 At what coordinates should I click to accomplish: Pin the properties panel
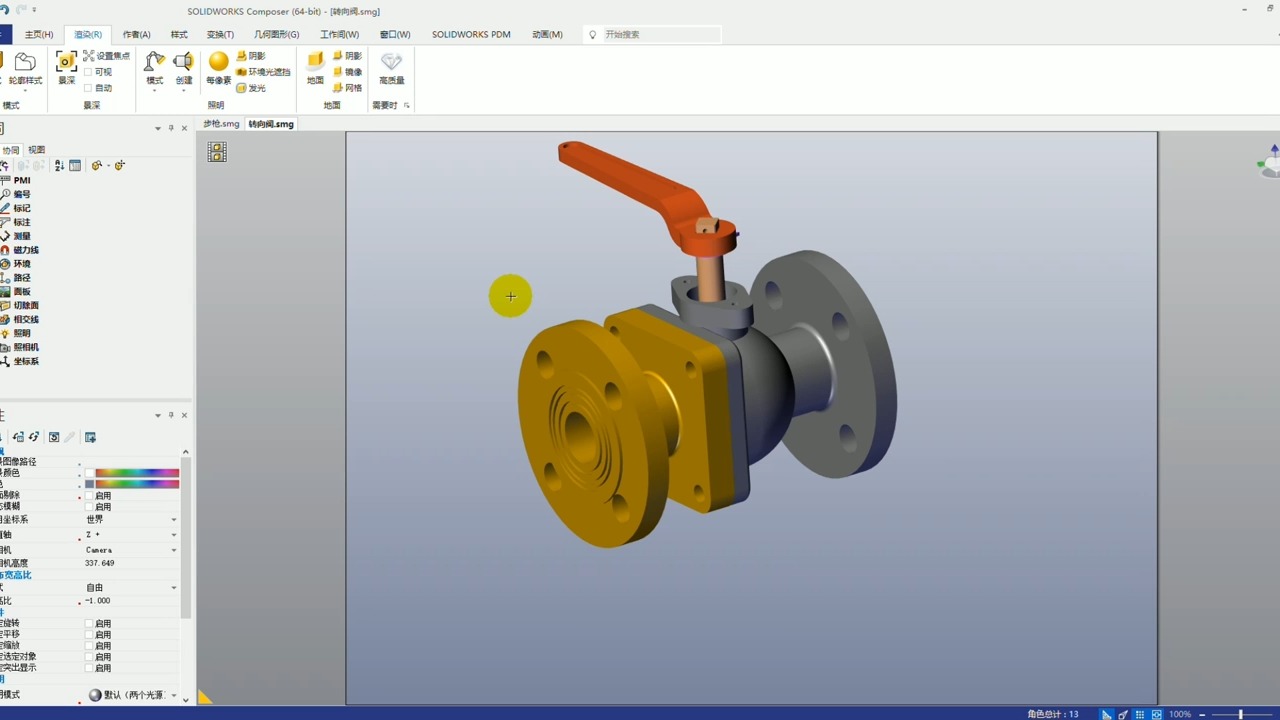[x=171, y=415]
